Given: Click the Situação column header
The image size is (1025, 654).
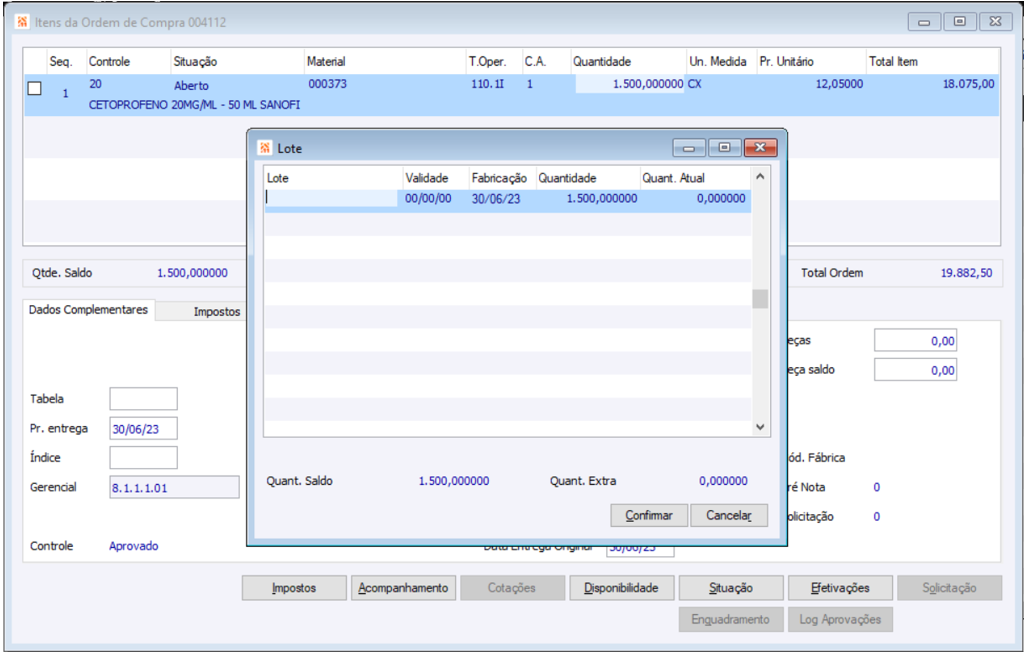Looking at the screenshot, I should tap(237, 61).
